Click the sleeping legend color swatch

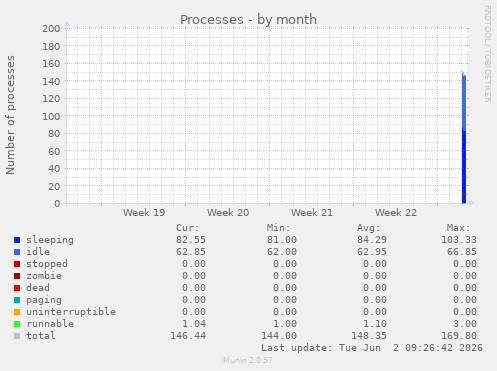coord(17,240)
